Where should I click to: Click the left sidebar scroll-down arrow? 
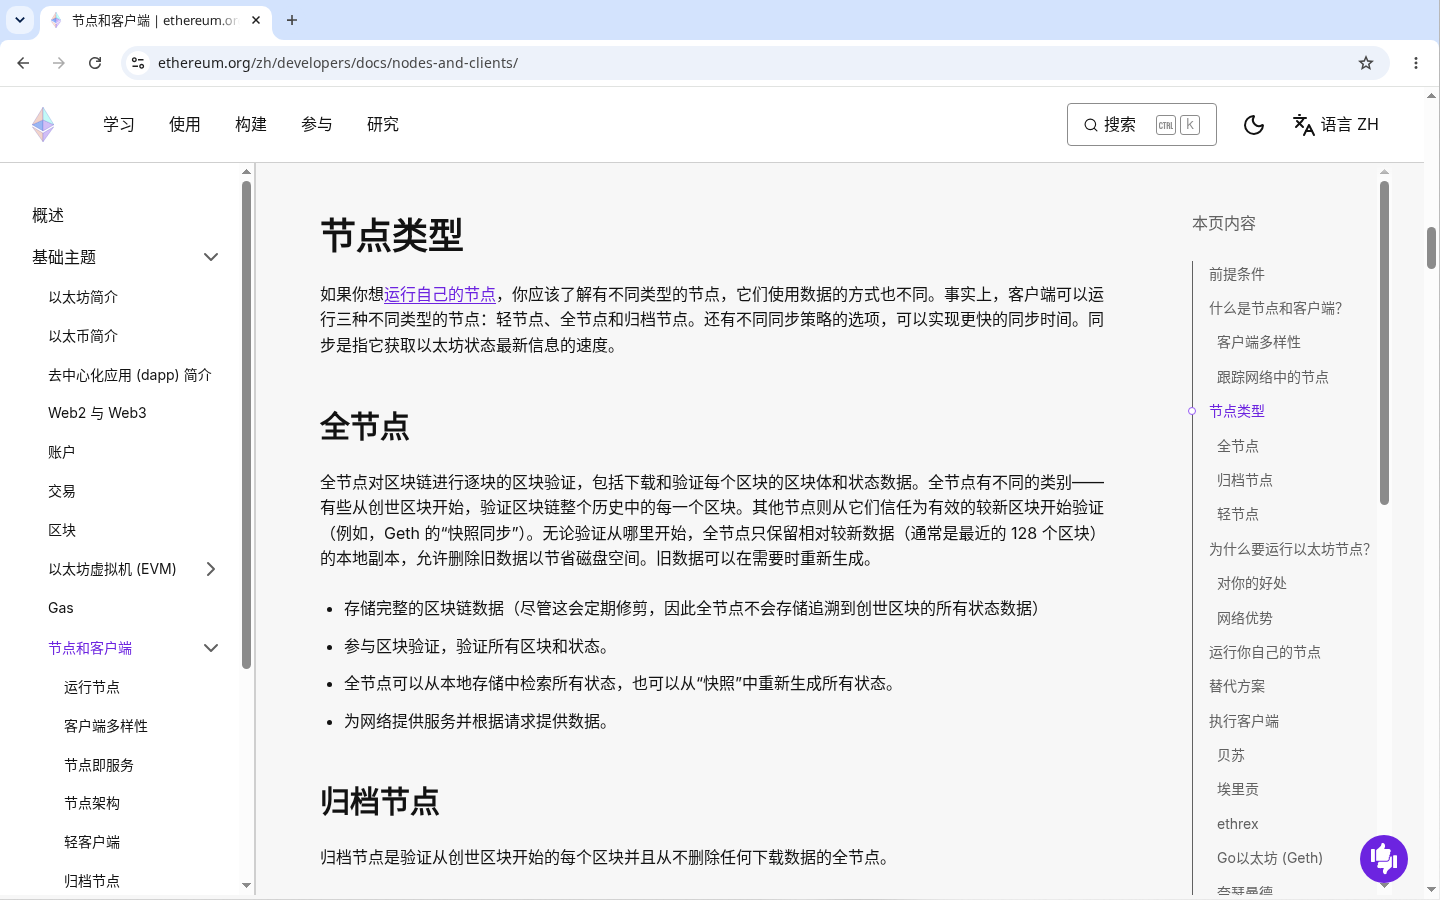point(246,885)
